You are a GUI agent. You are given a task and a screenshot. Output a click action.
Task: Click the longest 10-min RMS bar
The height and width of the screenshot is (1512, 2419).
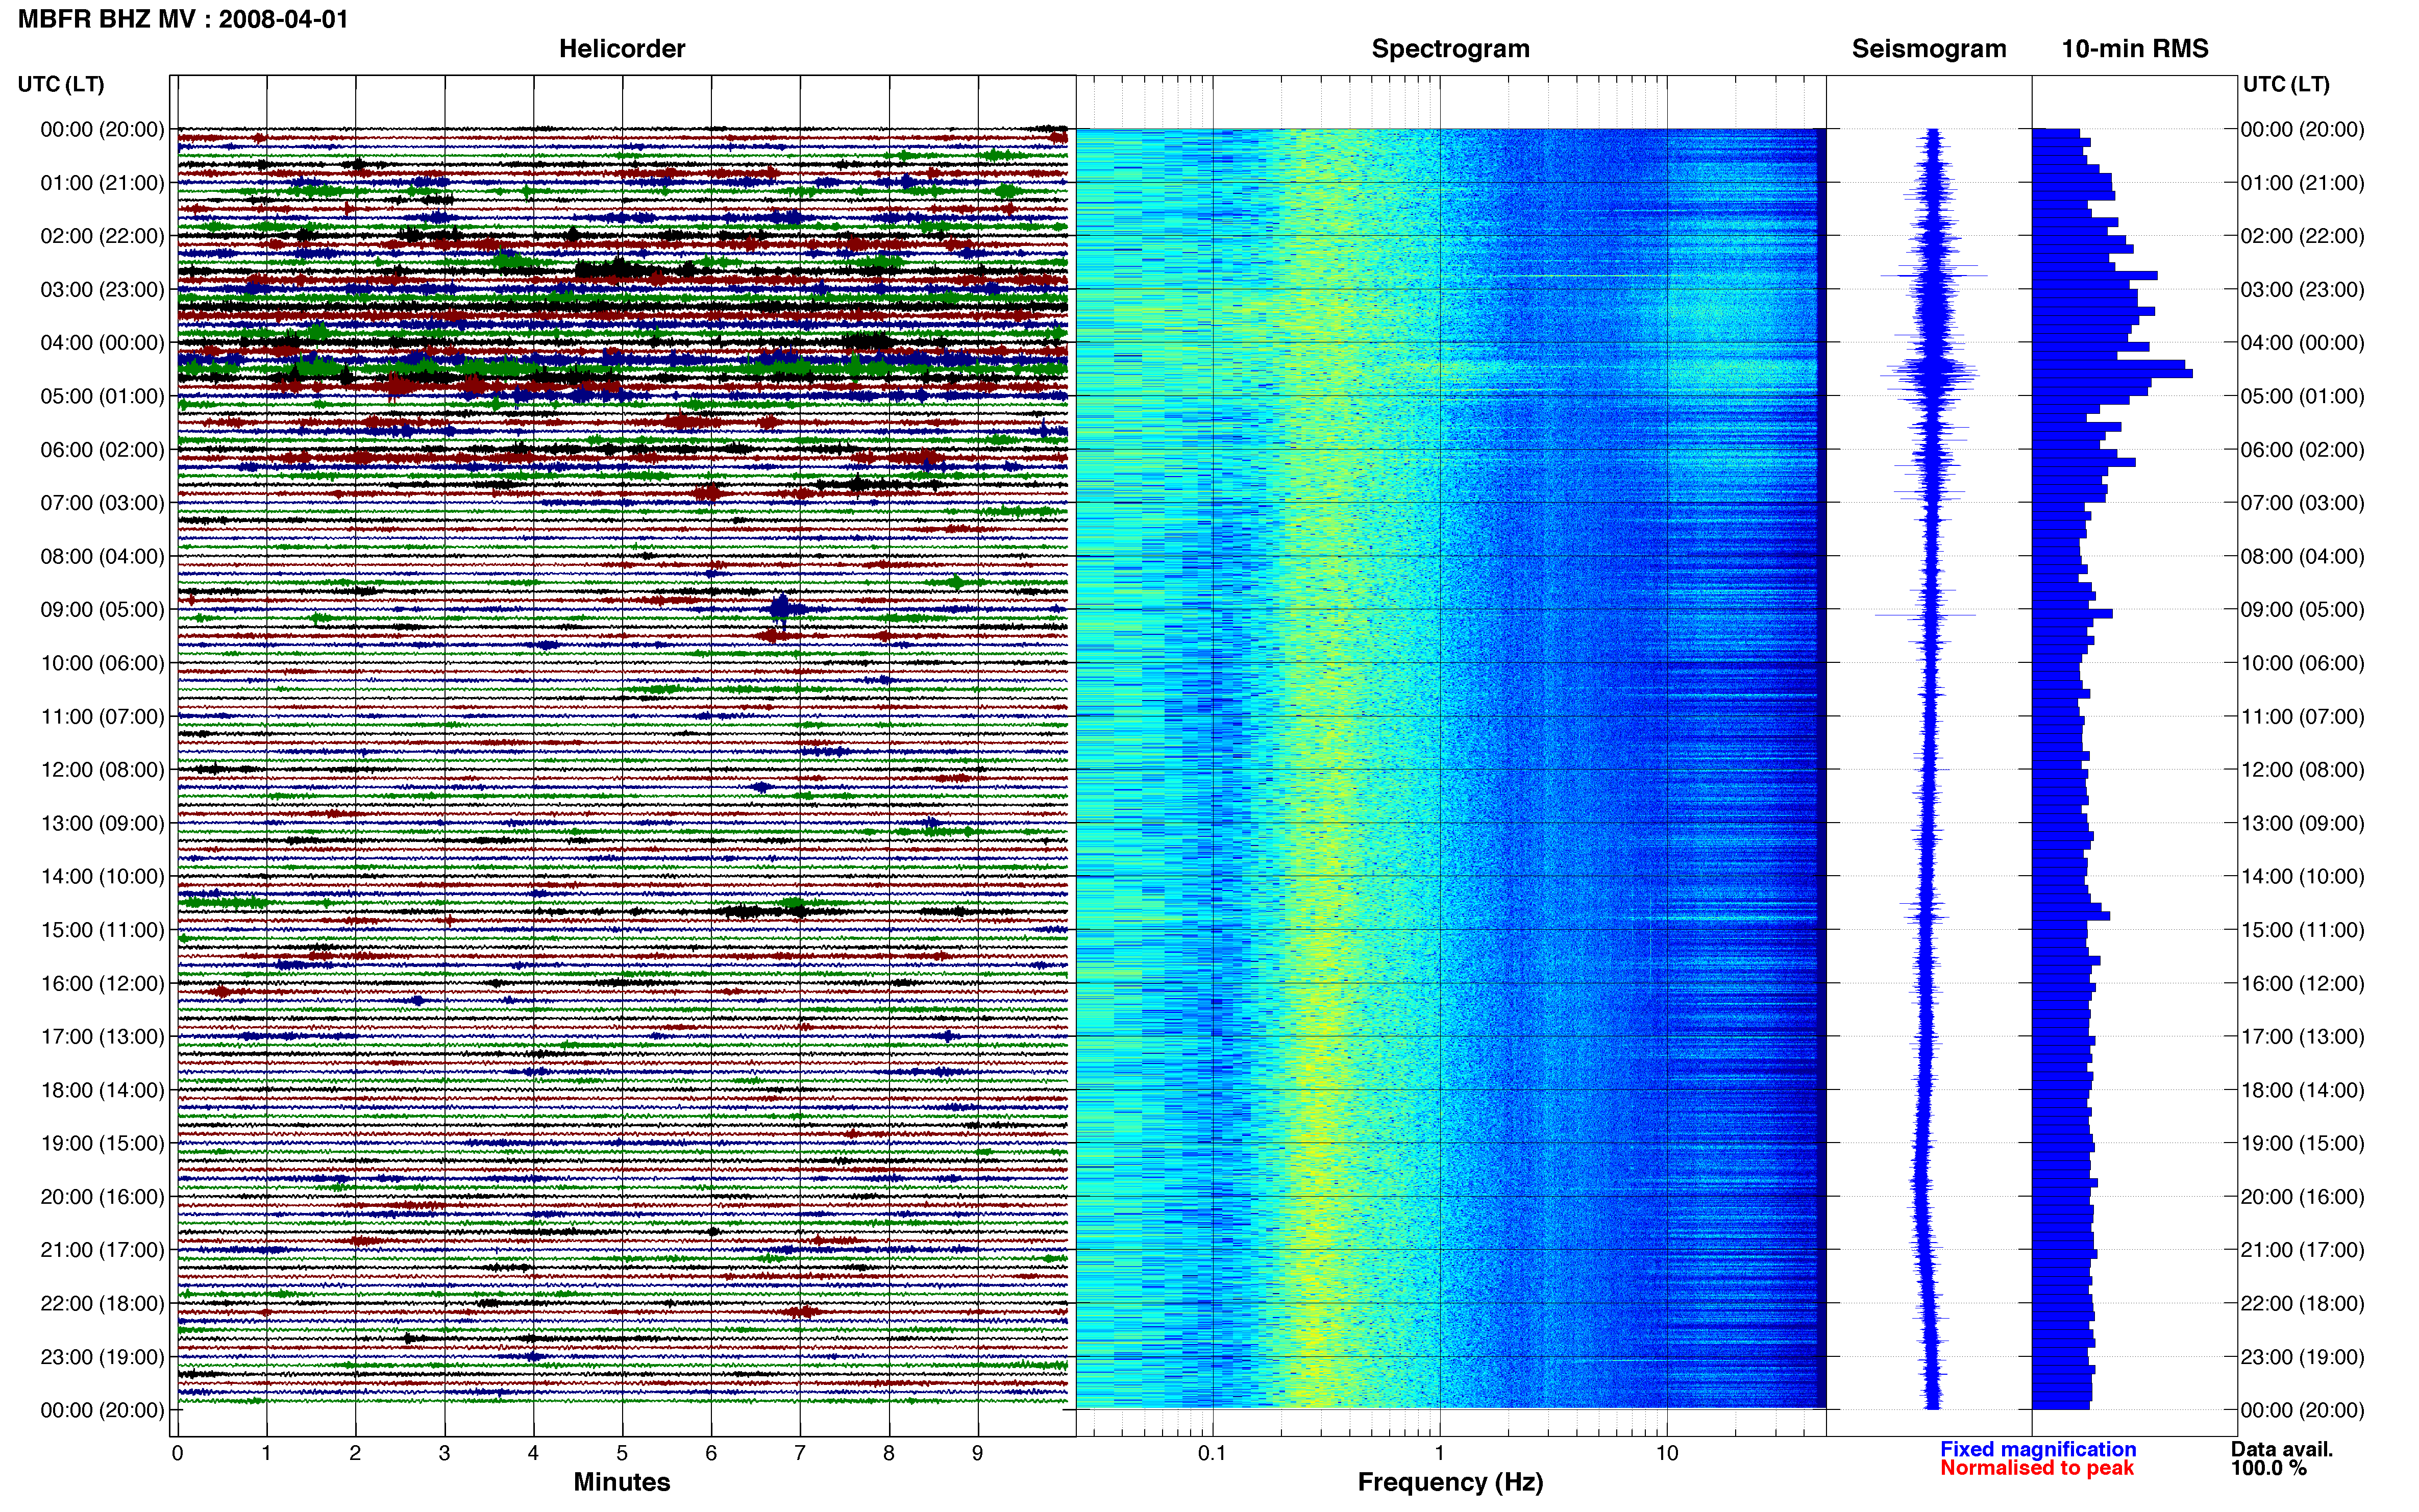coord(2112,373)
